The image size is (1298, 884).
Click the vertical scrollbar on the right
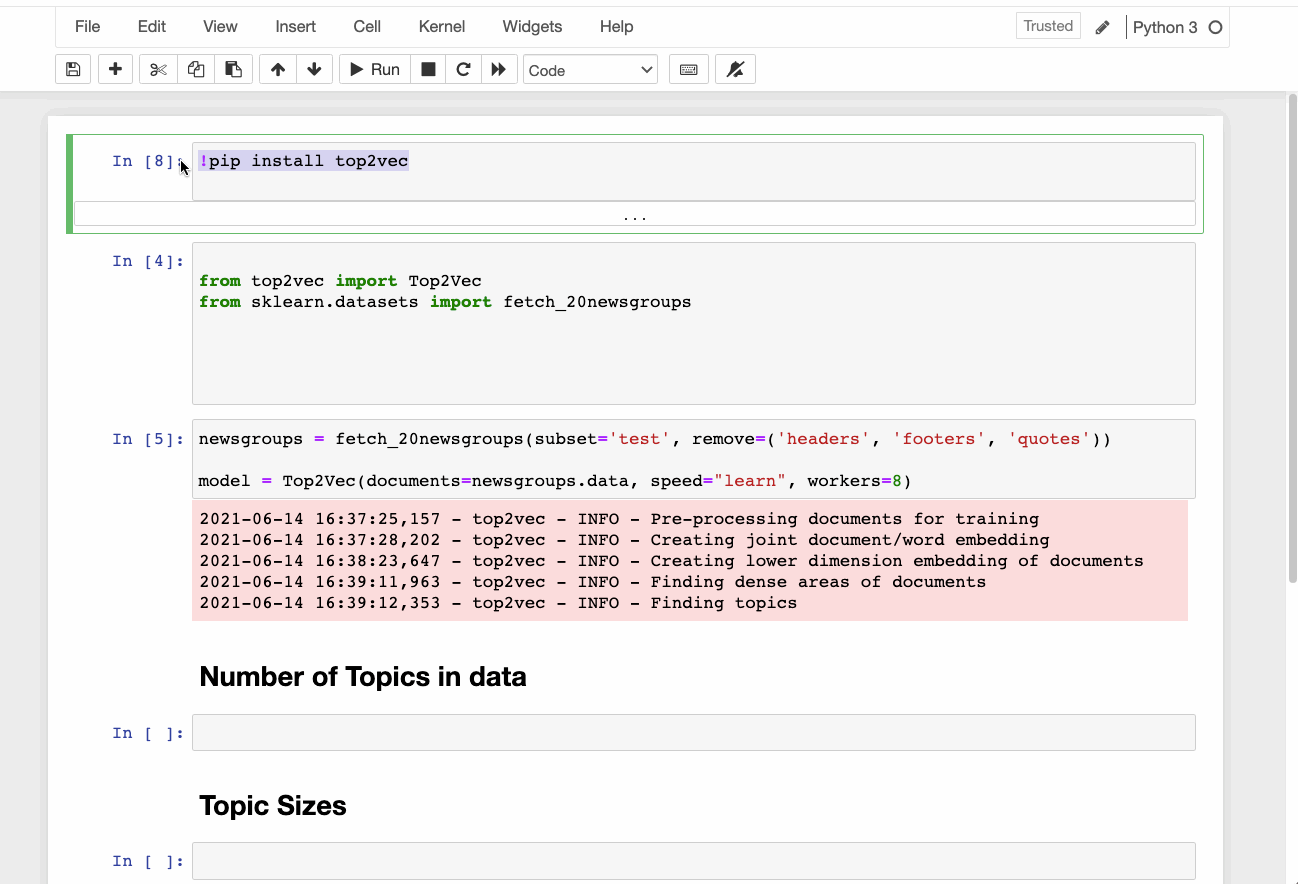[1291, 340]
